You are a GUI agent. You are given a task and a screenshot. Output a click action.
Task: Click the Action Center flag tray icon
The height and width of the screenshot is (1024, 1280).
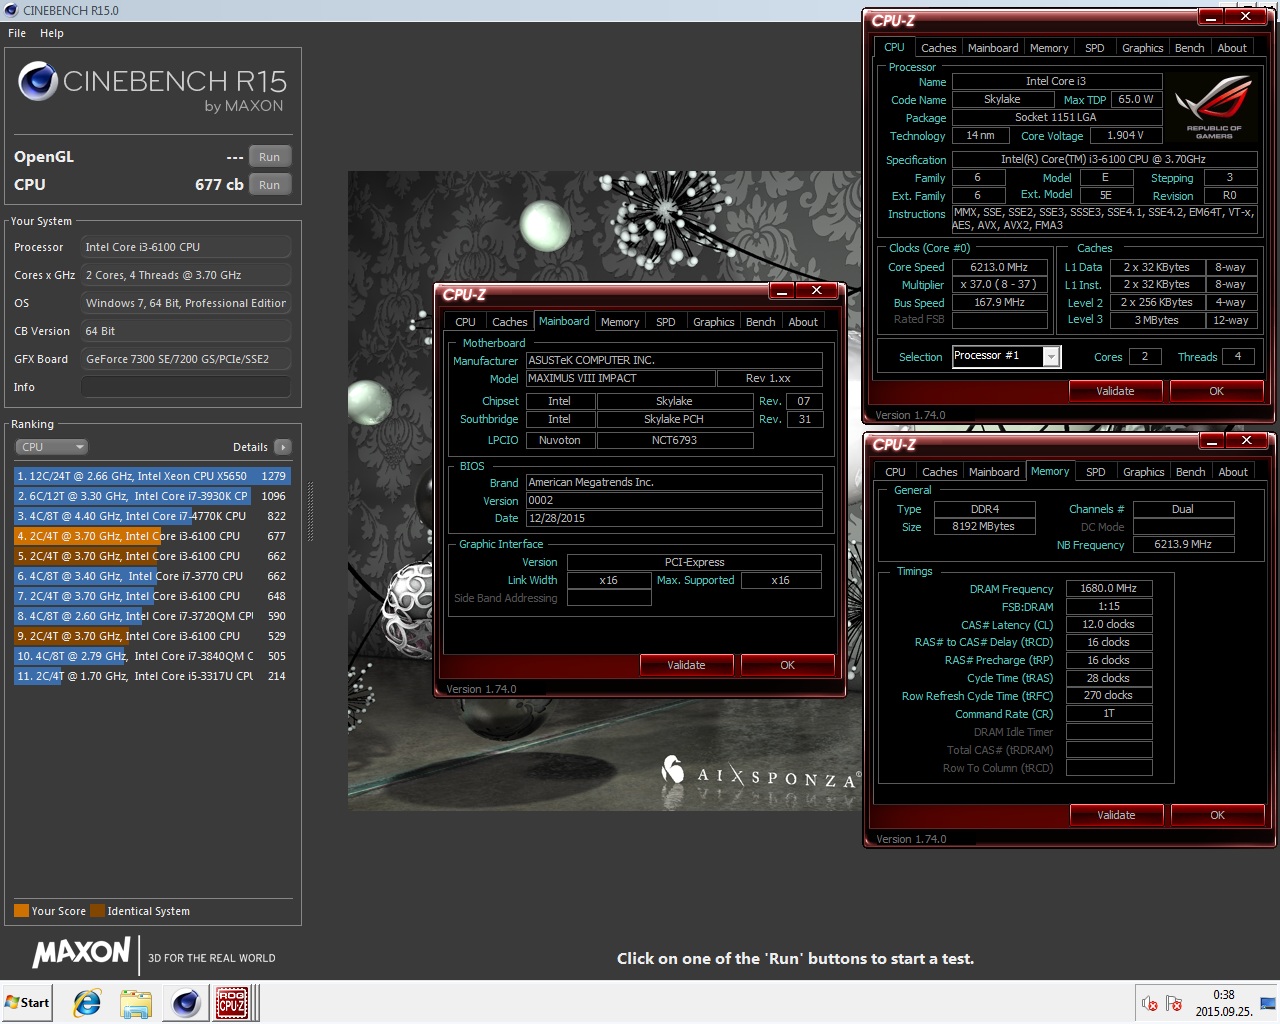point(1174,1003)
